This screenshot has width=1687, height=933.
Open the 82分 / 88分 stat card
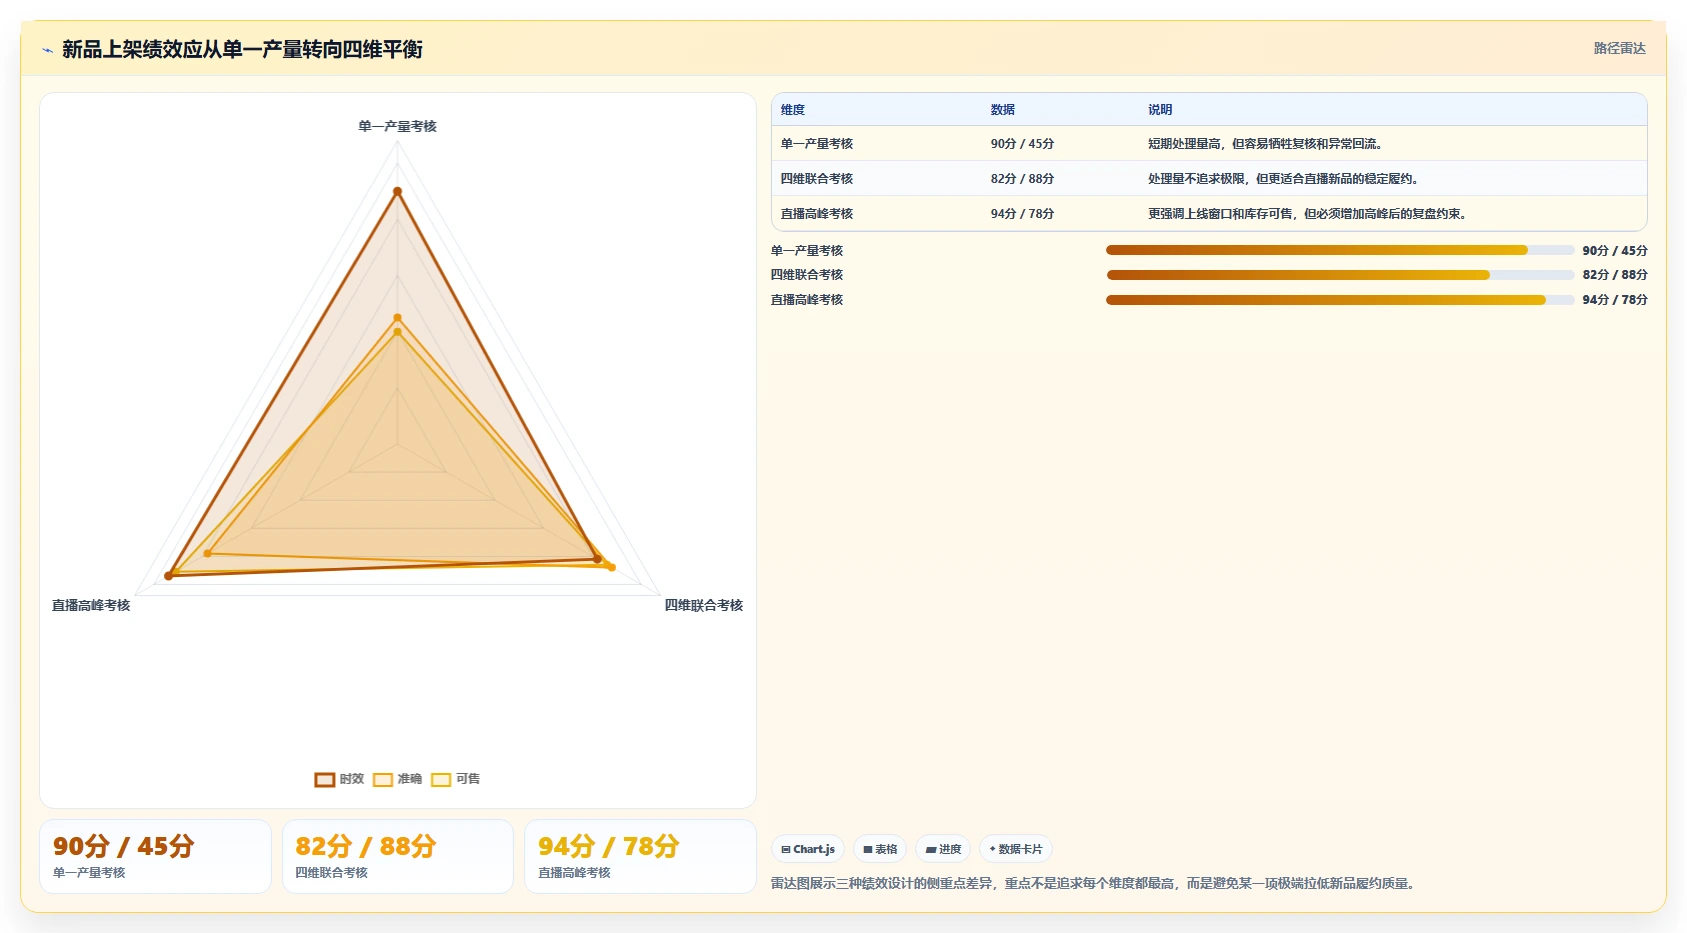tap(398, 856)
